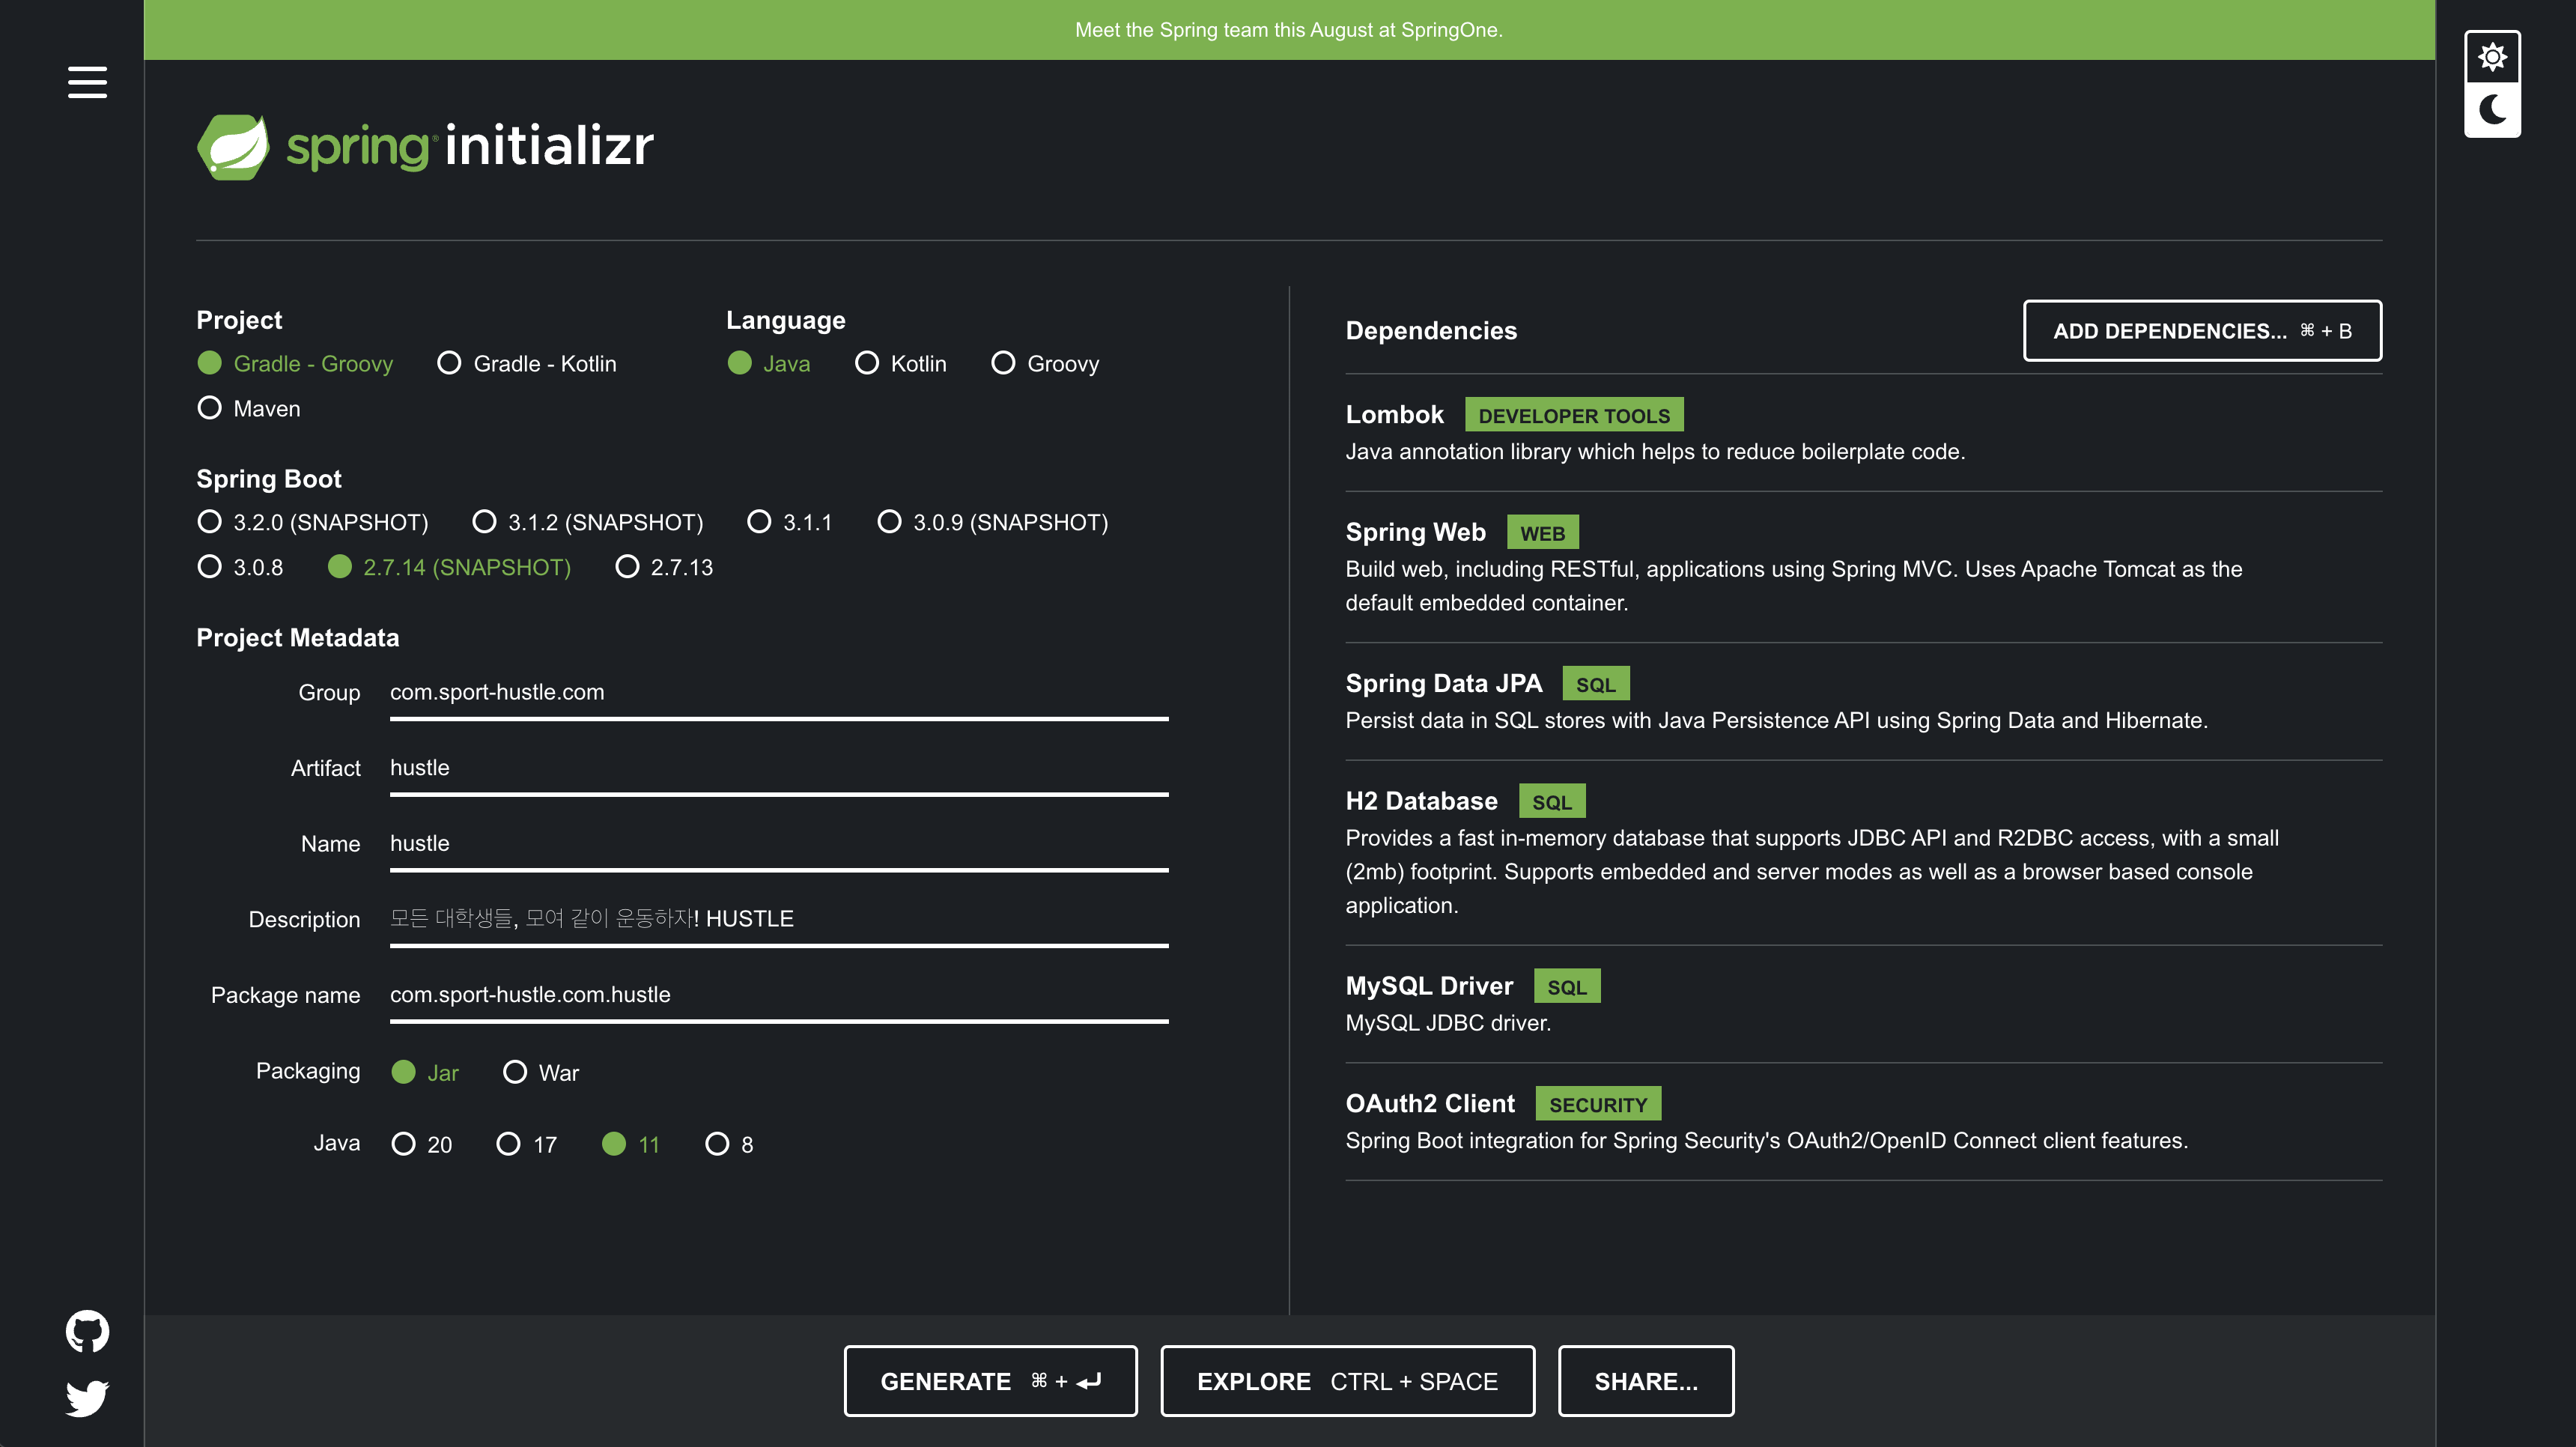Screen dimensions: 2576x1447
Task: Choose Kotlin as the language
Action: pos(867,363)
